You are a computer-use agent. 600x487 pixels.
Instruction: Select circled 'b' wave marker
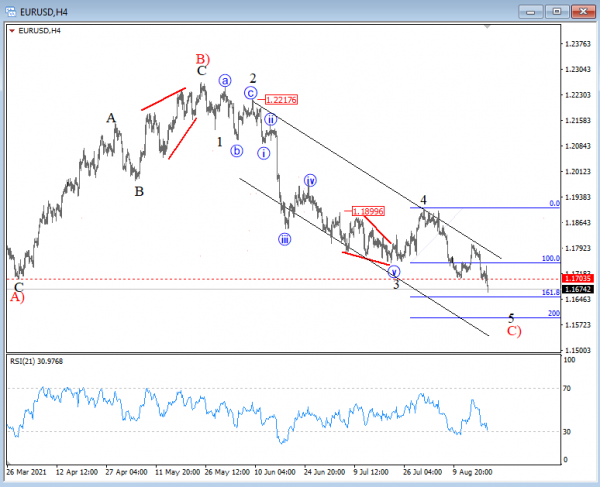pyautogui.click(x=236, y=151)
